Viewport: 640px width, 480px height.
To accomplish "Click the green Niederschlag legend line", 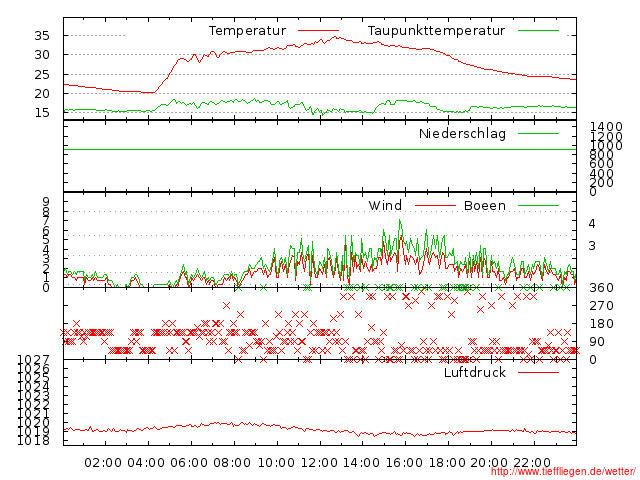I will tap(538, 133).
